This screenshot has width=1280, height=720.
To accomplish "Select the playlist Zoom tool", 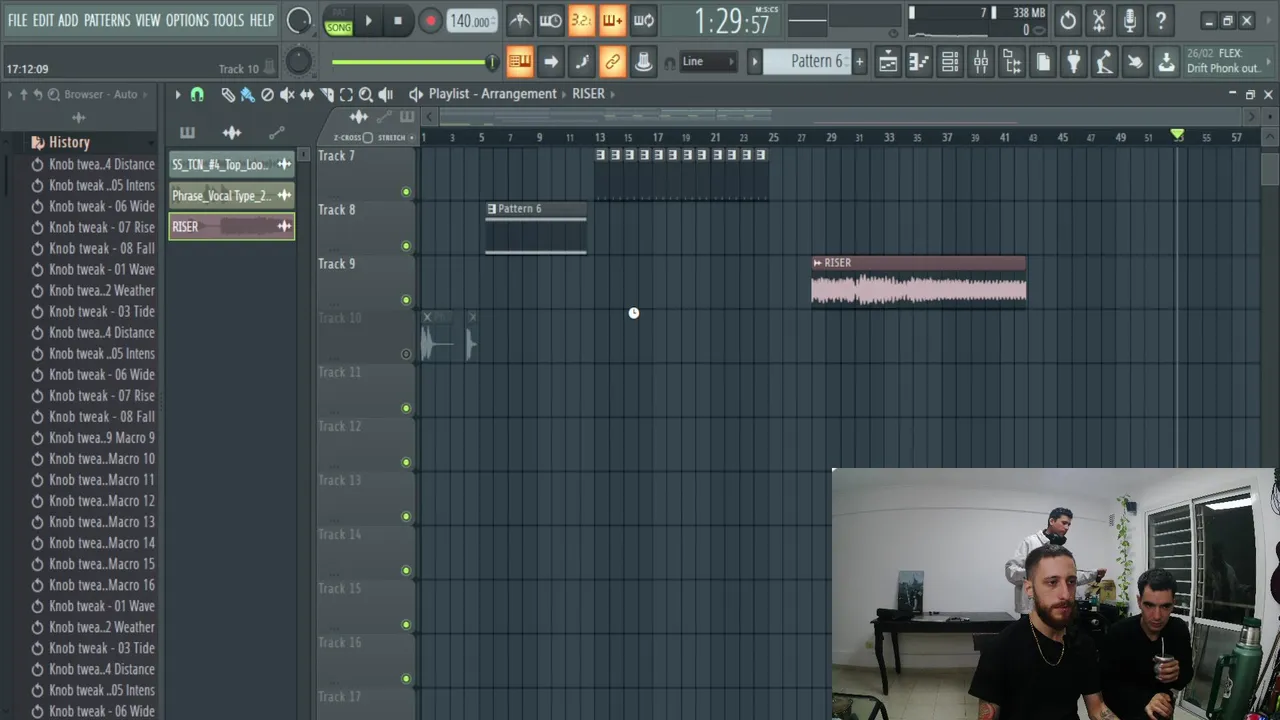I will click(x=366, y=94).
